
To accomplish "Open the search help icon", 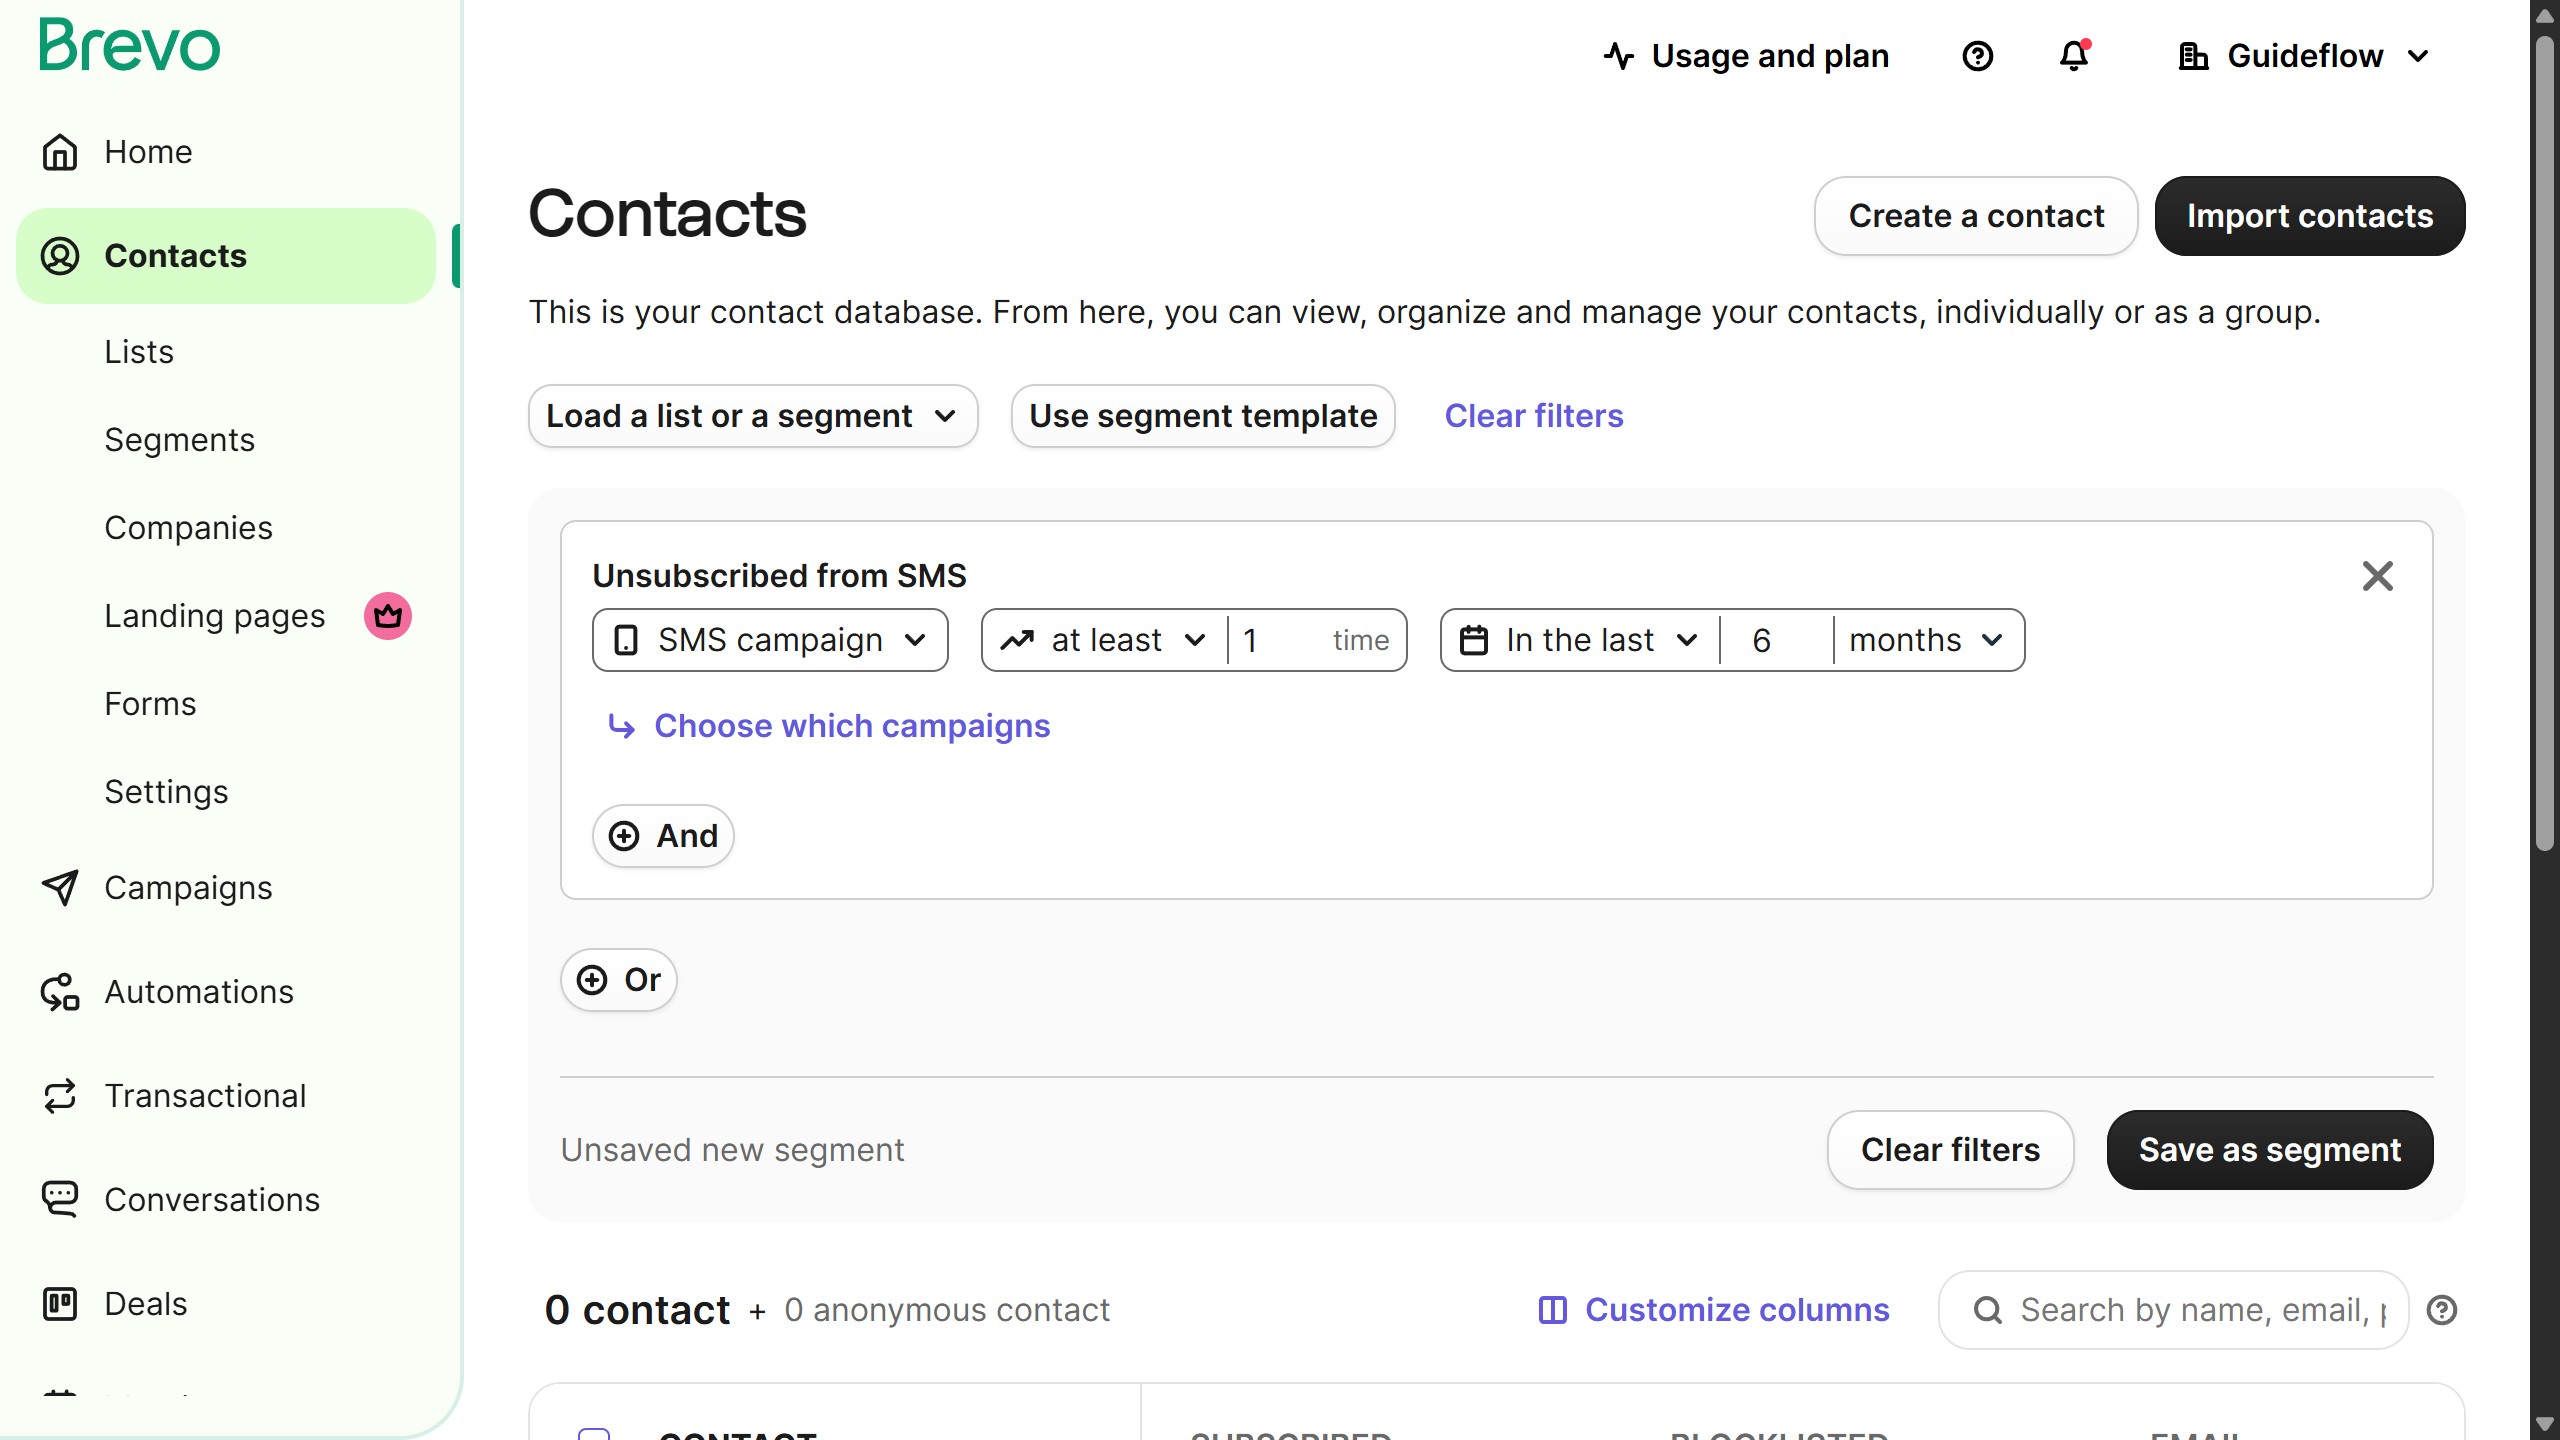I will (2442, 1310).
